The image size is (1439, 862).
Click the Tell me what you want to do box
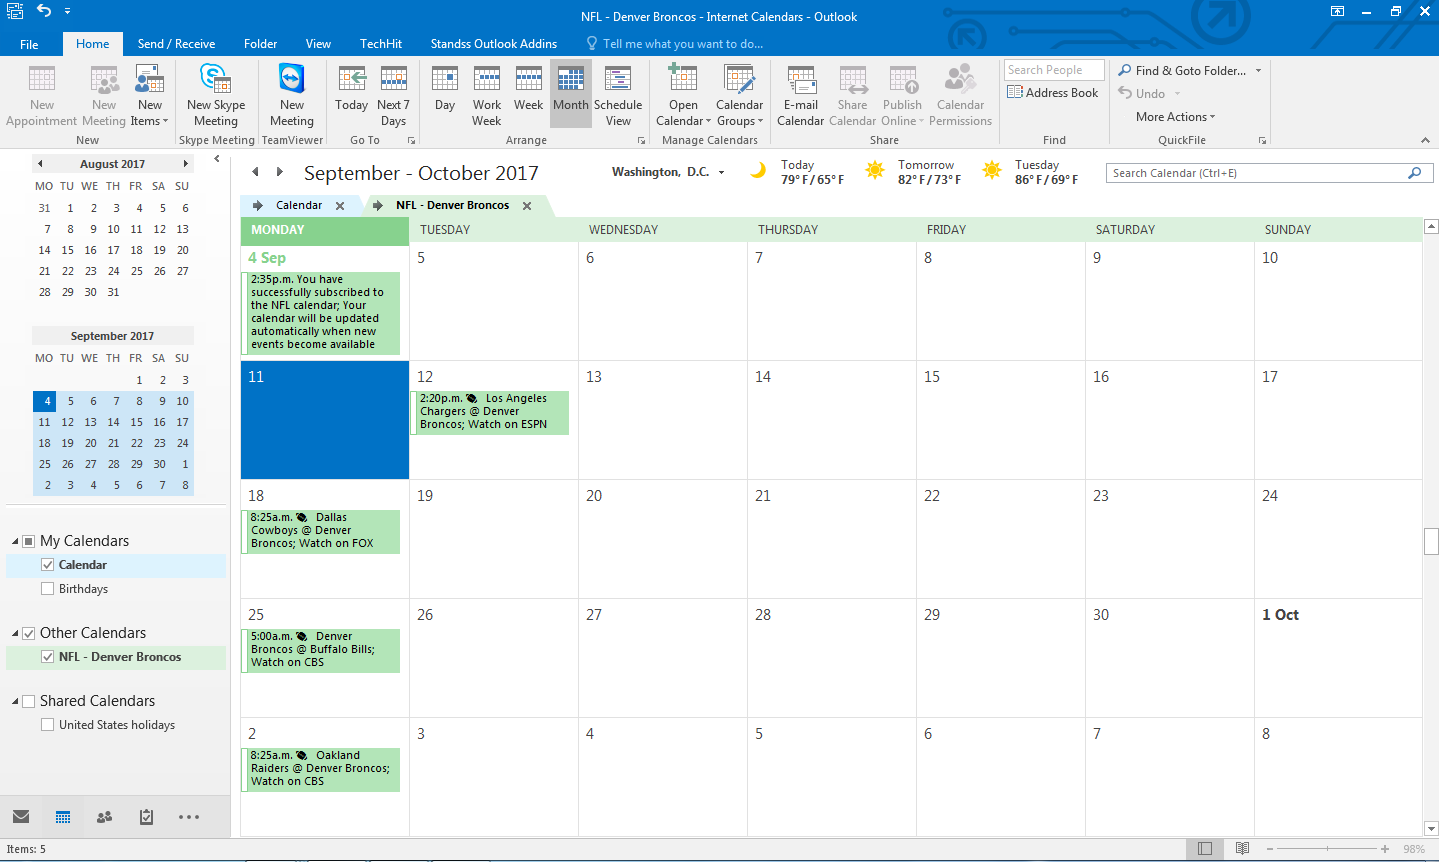[675, 44]
